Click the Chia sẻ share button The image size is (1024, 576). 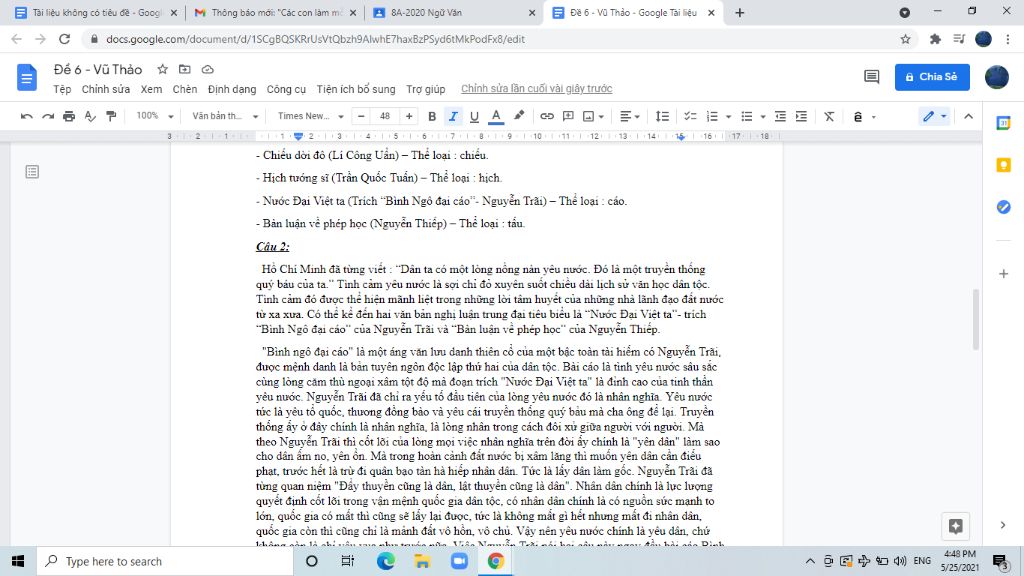point(932,77)
